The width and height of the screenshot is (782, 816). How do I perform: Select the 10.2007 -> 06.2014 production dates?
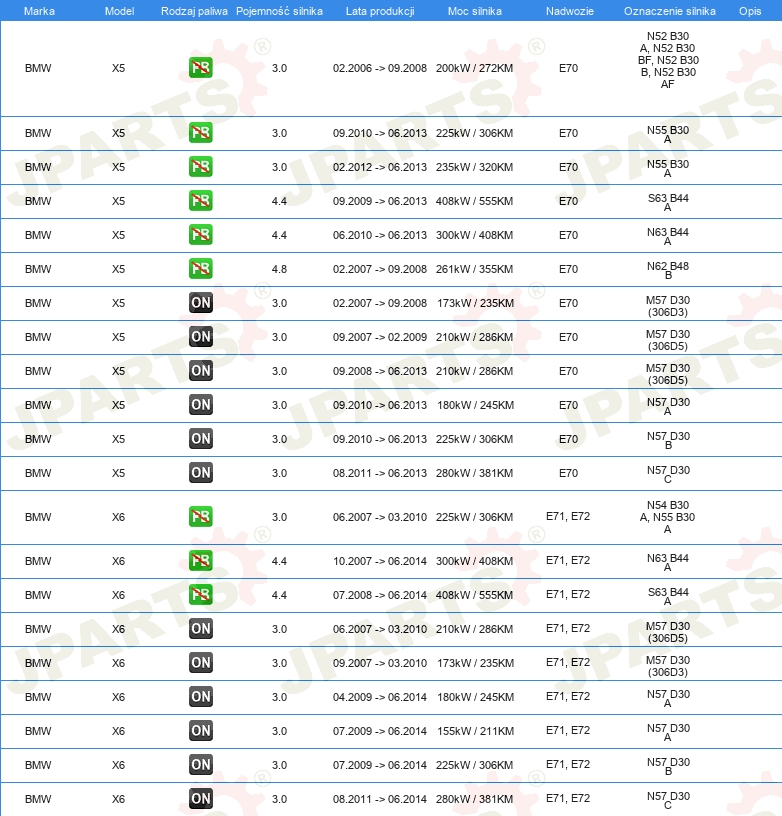point(380,561)
